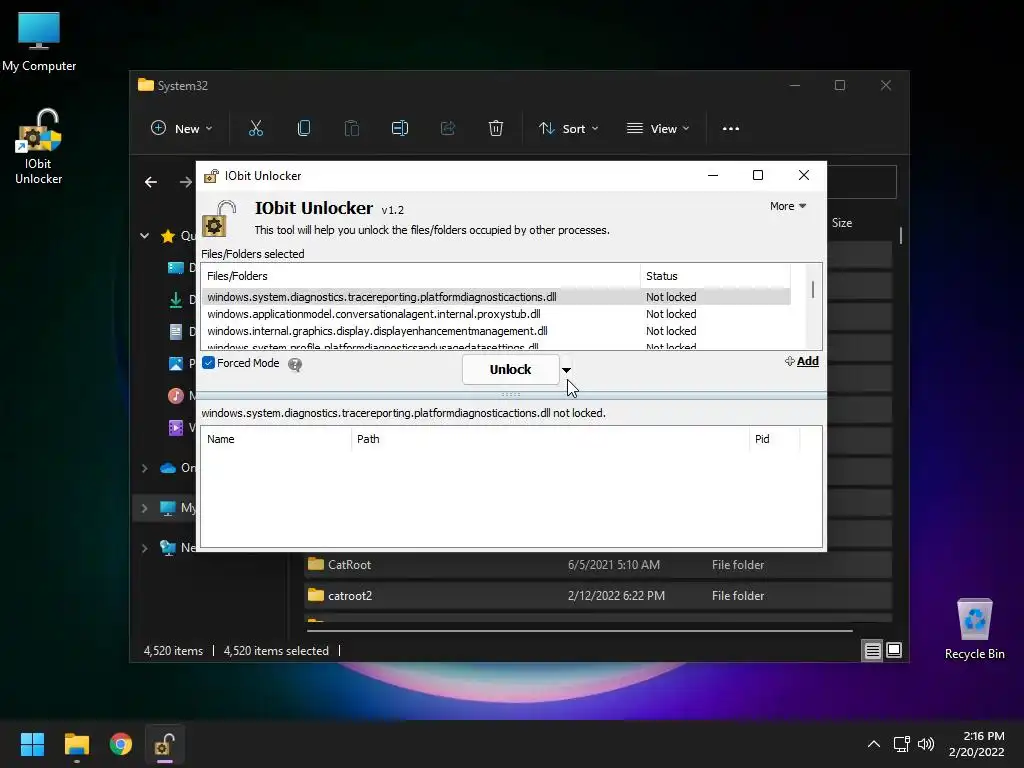Open the Unlock button dropdown arrow
Viewport: 1024px width, 768px height.
[566, 370]
